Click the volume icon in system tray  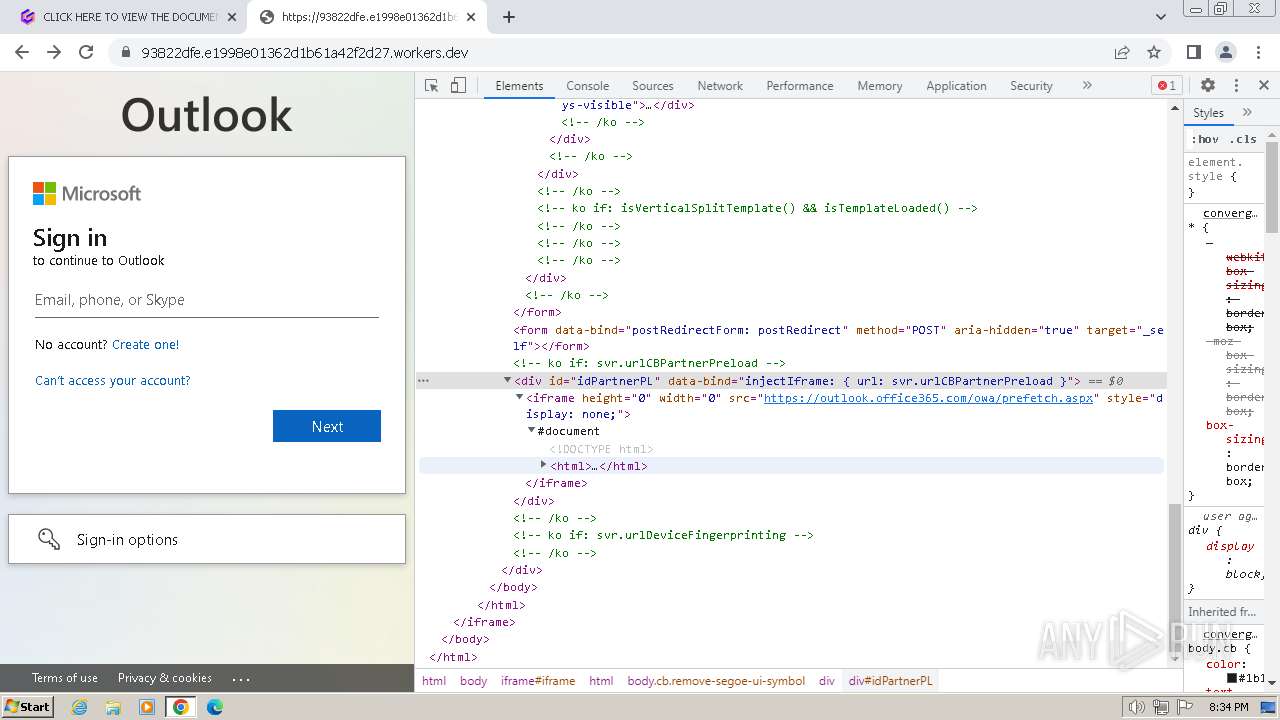click(x=1137, y=707)
